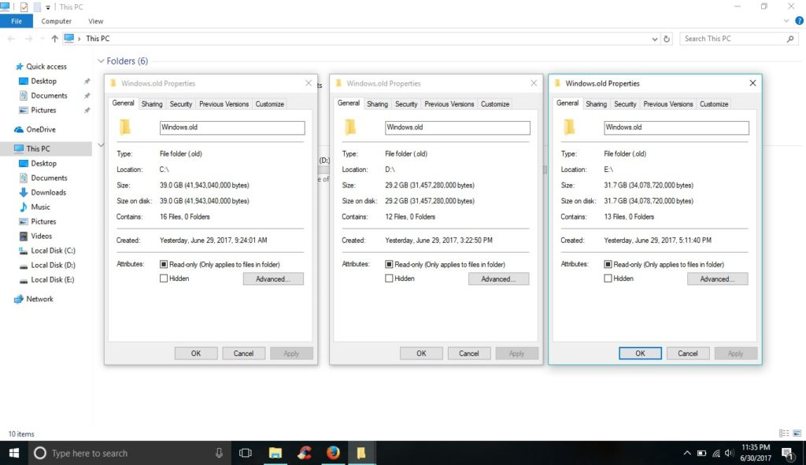Click the This PC monitor icon in sidebar
This screenshot has height=465, width=806.
point(19,148)
